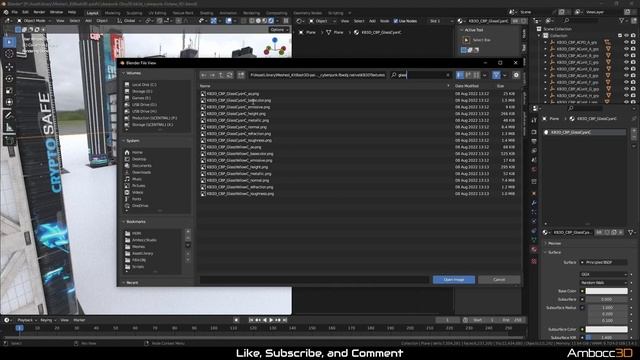
Task: Select the Annotate tool in the viewport toolbar
Action: tap(9, 116)
